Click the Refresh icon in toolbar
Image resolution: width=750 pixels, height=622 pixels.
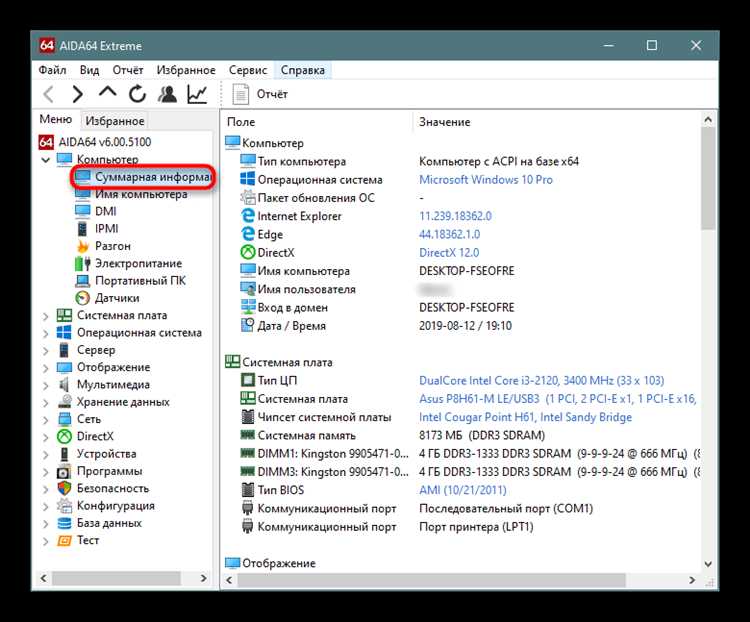pyautogui.click(x=137, y=95)
